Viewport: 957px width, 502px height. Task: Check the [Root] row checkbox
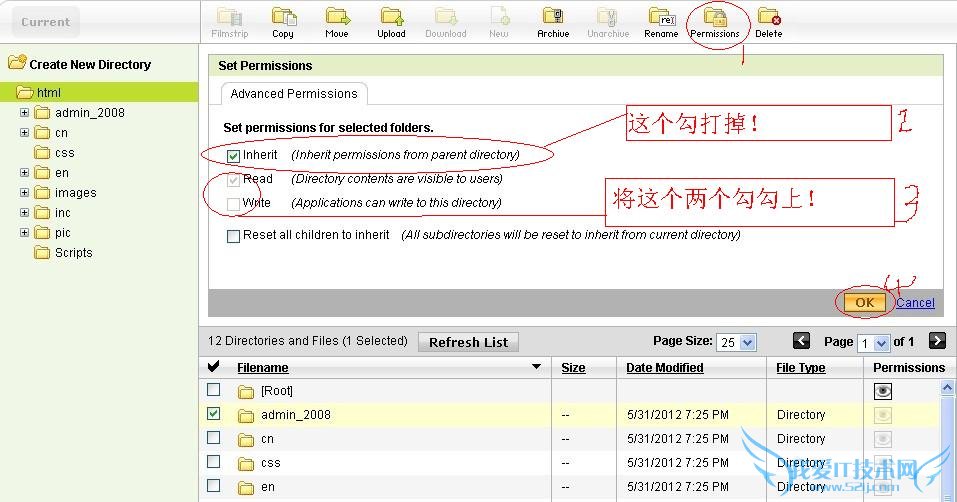pyautogui.click(x=214, y=389)
